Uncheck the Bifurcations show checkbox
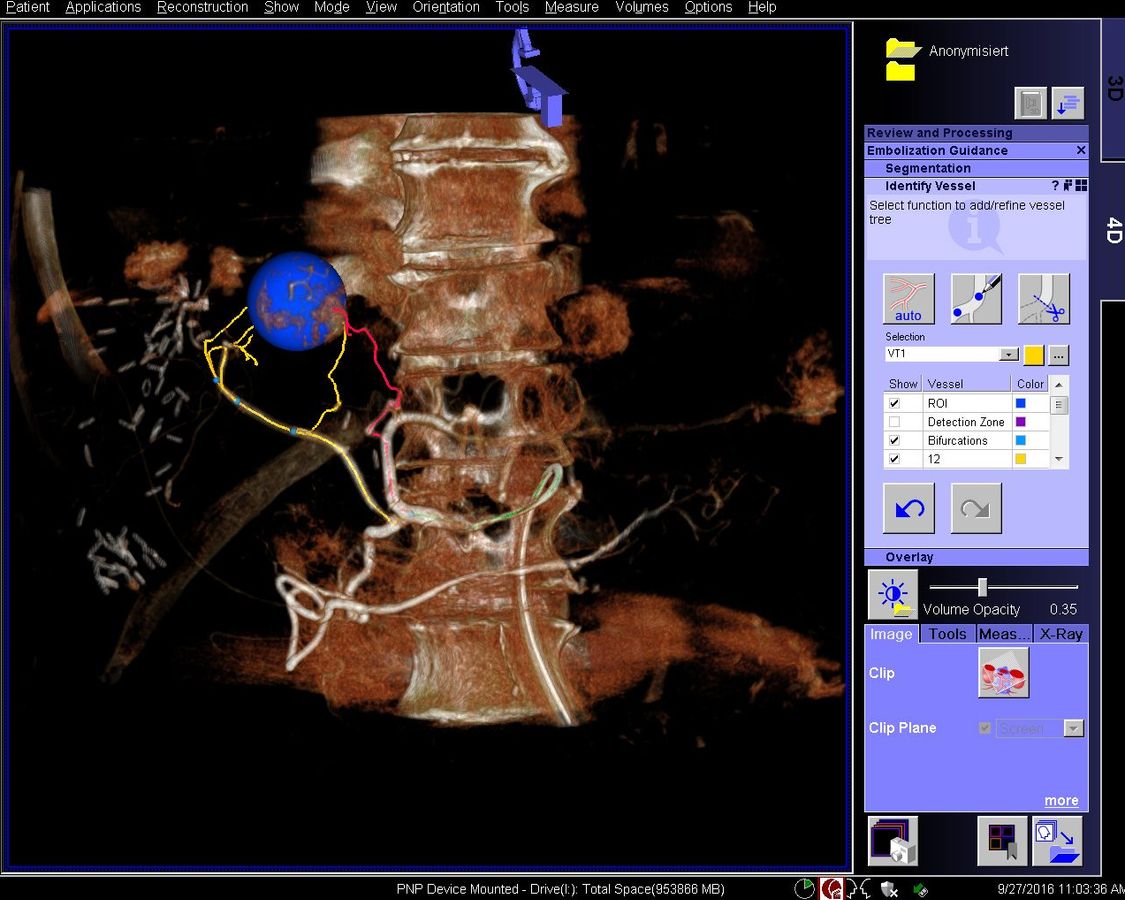 point(894,441)
